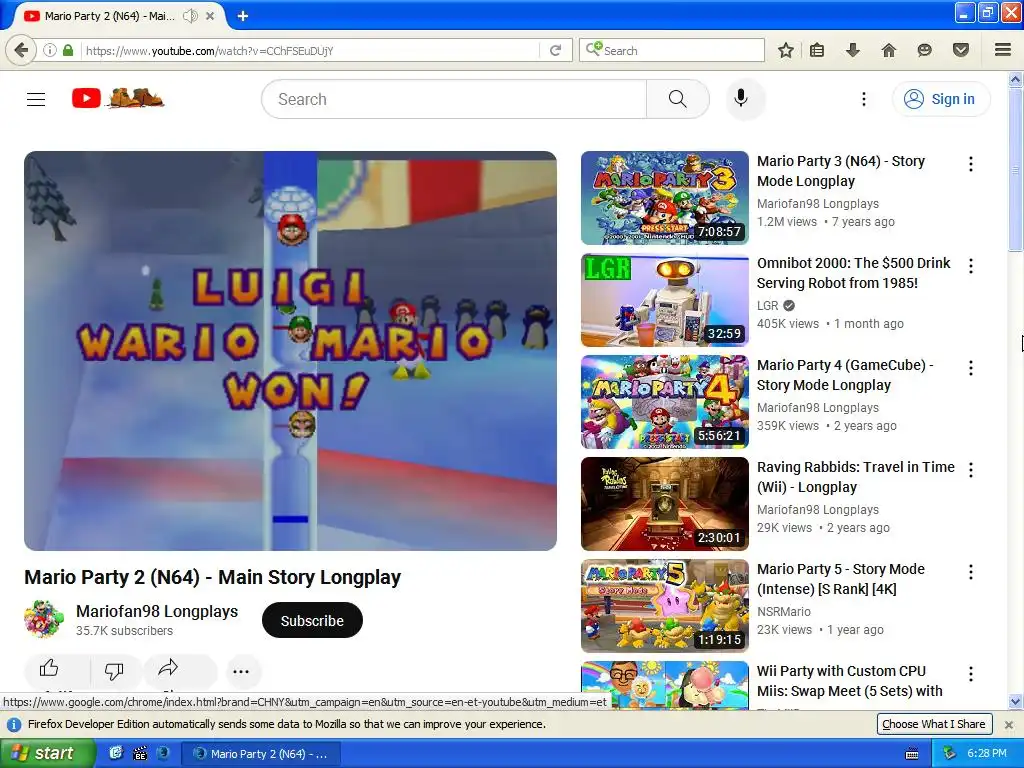Go to YouTube home via logo
The width and height of the screenshot is (1024, 768).
pos(118,99)
